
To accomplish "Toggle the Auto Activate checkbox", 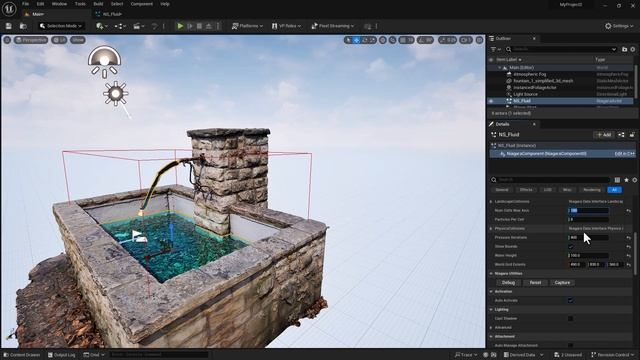I will [x=571, y=300].
